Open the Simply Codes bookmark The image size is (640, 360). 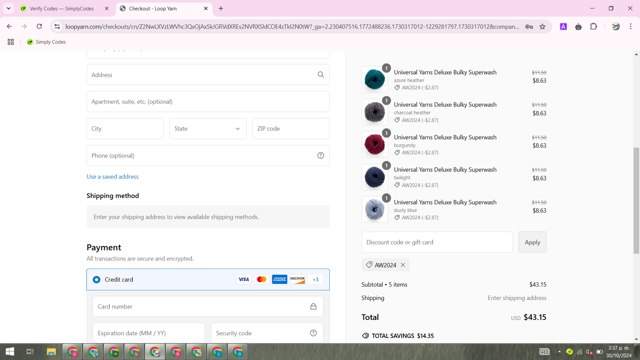click(x=46, y=42)
